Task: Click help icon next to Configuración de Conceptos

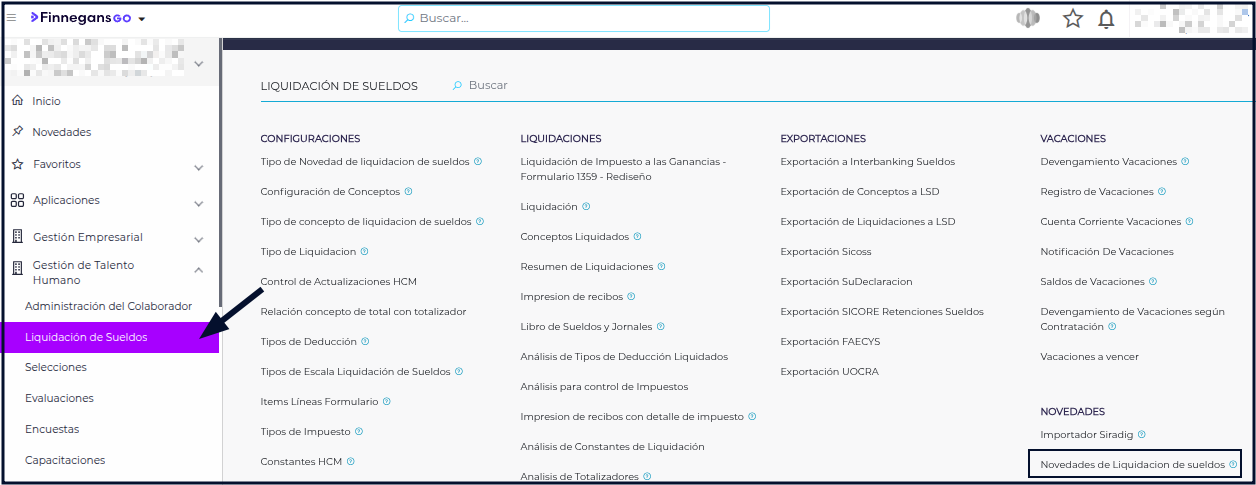Action: point(408,191)
